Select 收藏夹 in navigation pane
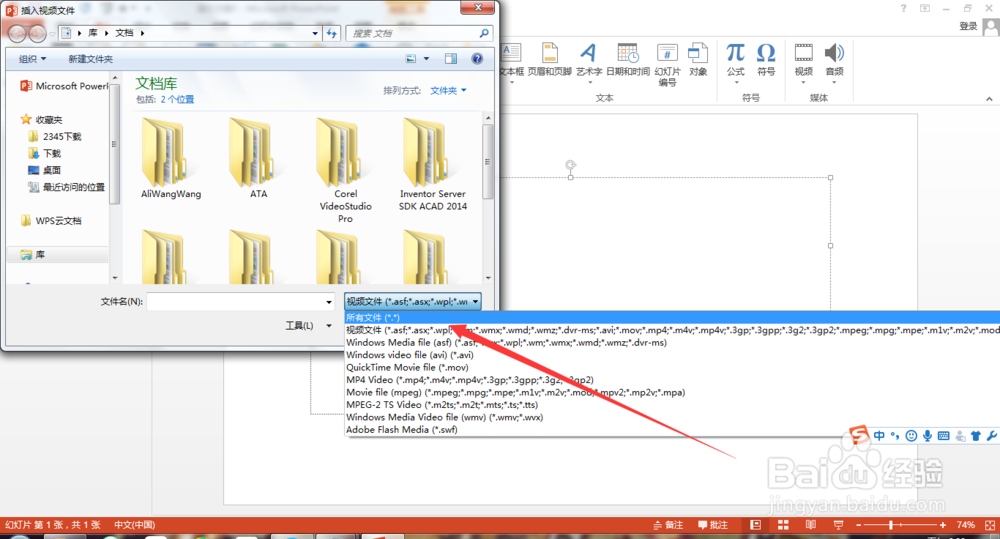The width and height of the screenshot is (1000, 539). 42,120
